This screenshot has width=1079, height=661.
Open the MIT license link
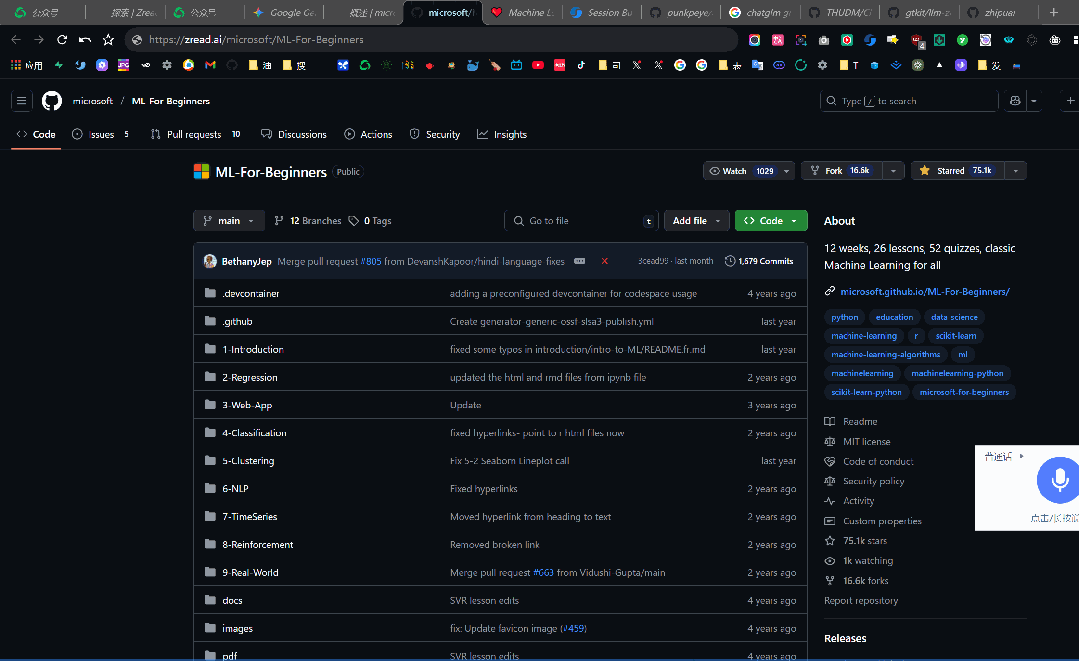coord(866,442)
